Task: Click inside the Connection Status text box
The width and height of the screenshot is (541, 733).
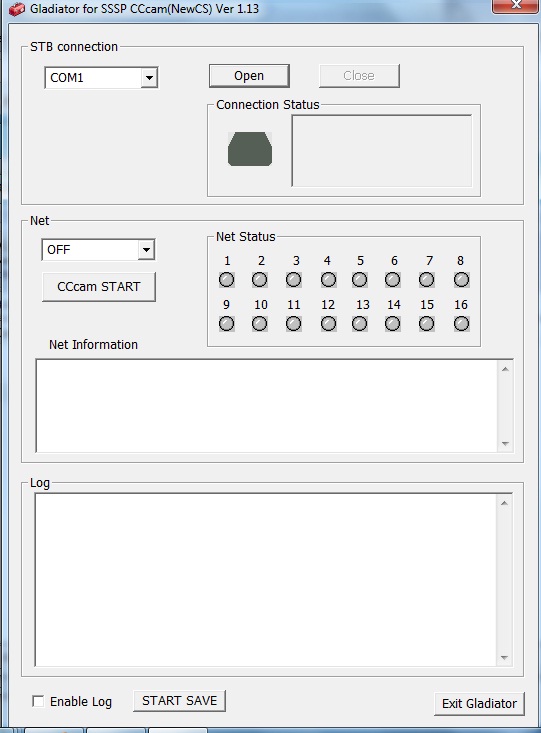Action: click(x=382, y=151)
